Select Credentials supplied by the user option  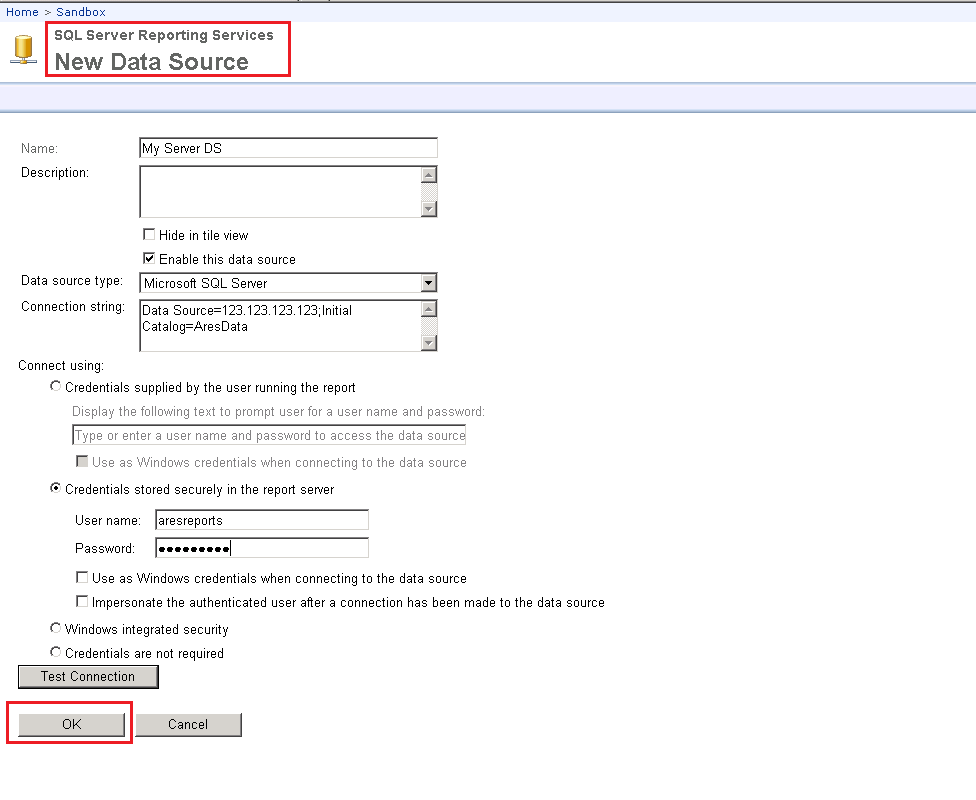55,386
